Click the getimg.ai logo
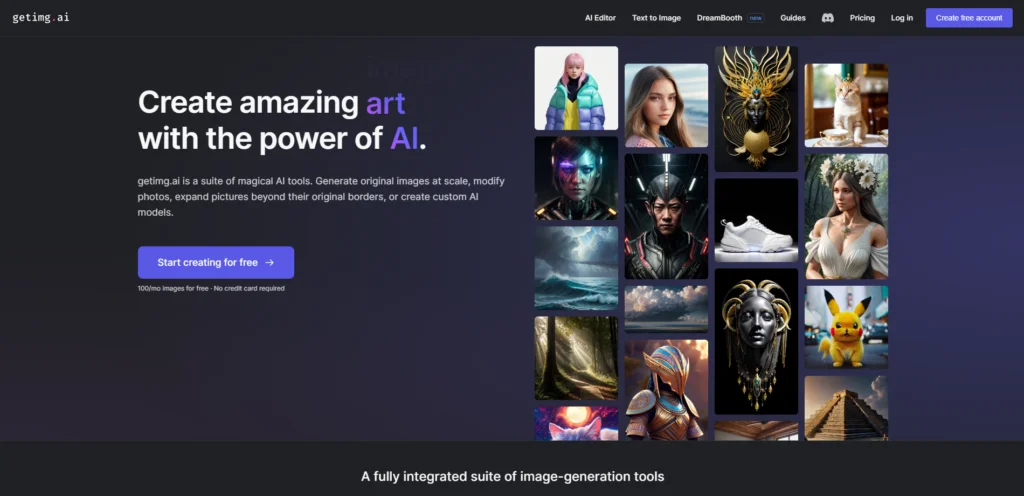 click(40, 18)
